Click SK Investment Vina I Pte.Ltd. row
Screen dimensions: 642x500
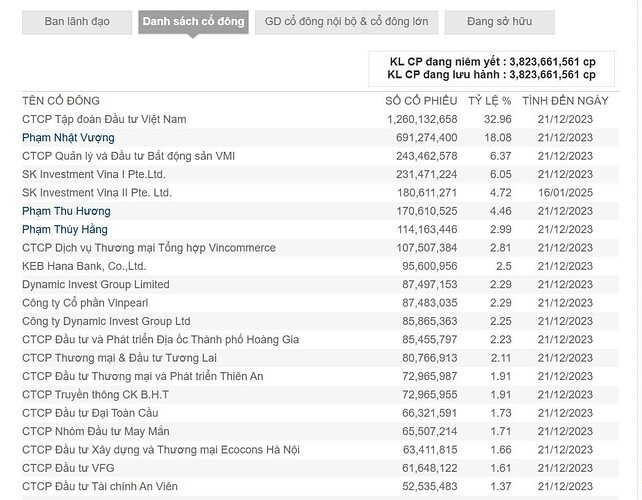(93, 174)
